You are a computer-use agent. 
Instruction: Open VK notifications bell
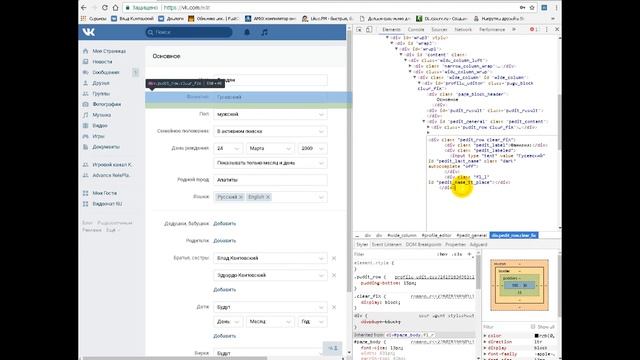247,32
